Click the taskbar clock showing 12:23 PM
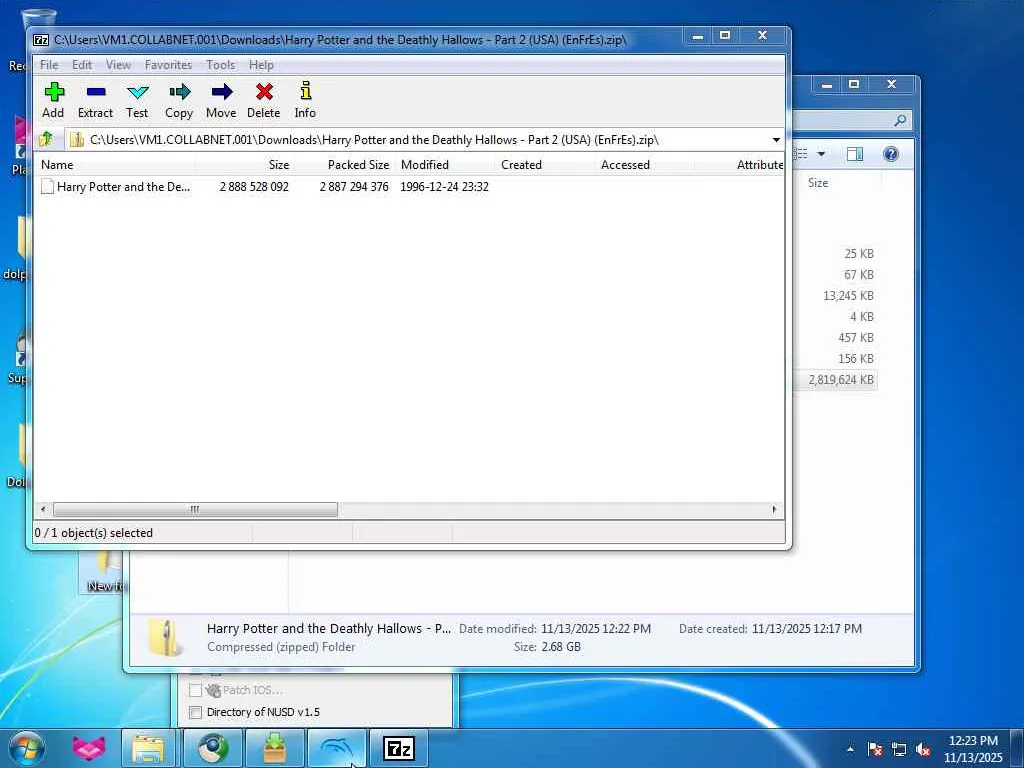Image resolution: width=1024 pixels, height=768 pixels. (x=973, y=749)
